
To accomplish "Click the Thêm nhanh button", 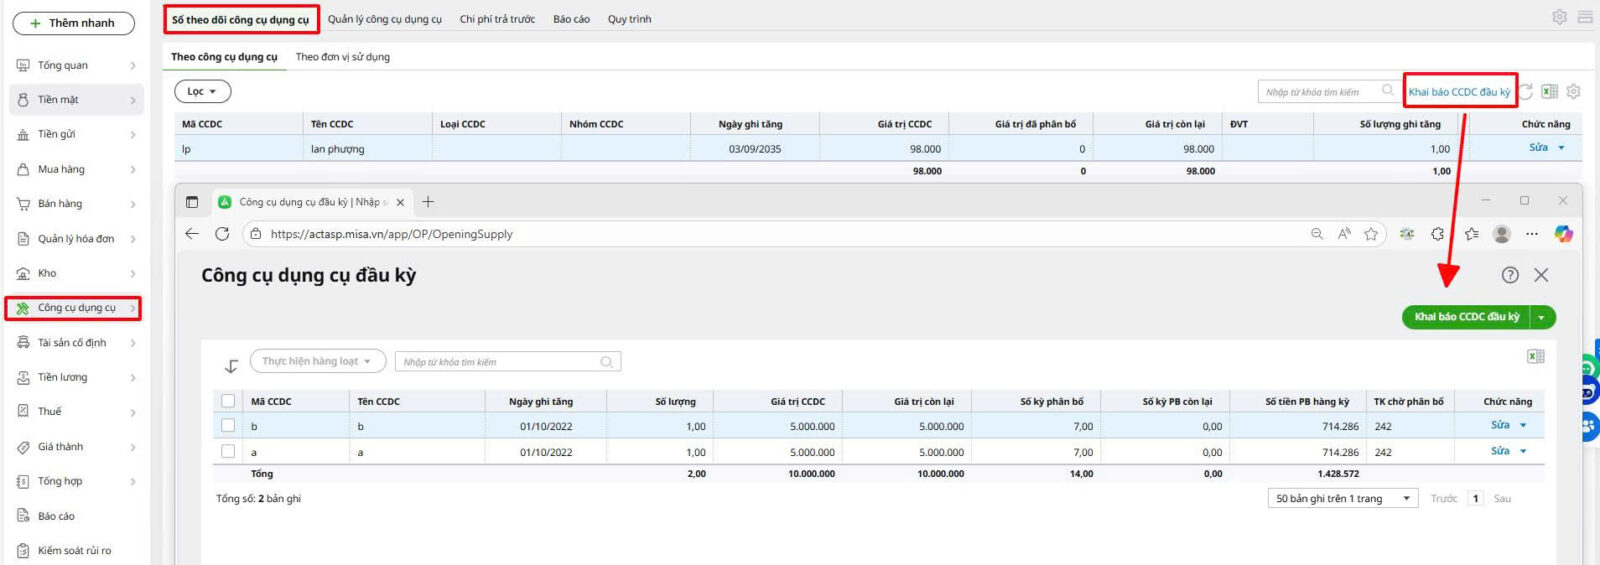I will 73,23.
